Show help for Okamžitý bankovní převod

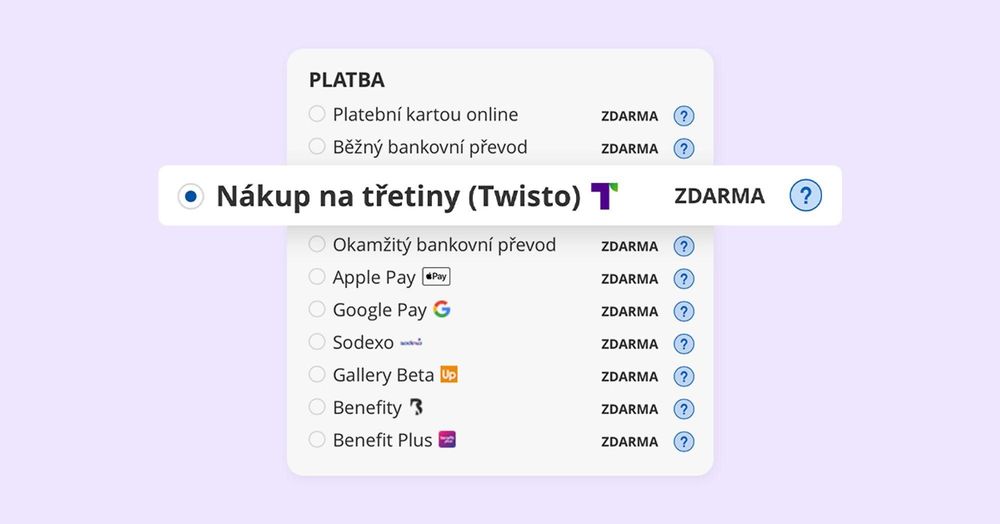(684, 246)
